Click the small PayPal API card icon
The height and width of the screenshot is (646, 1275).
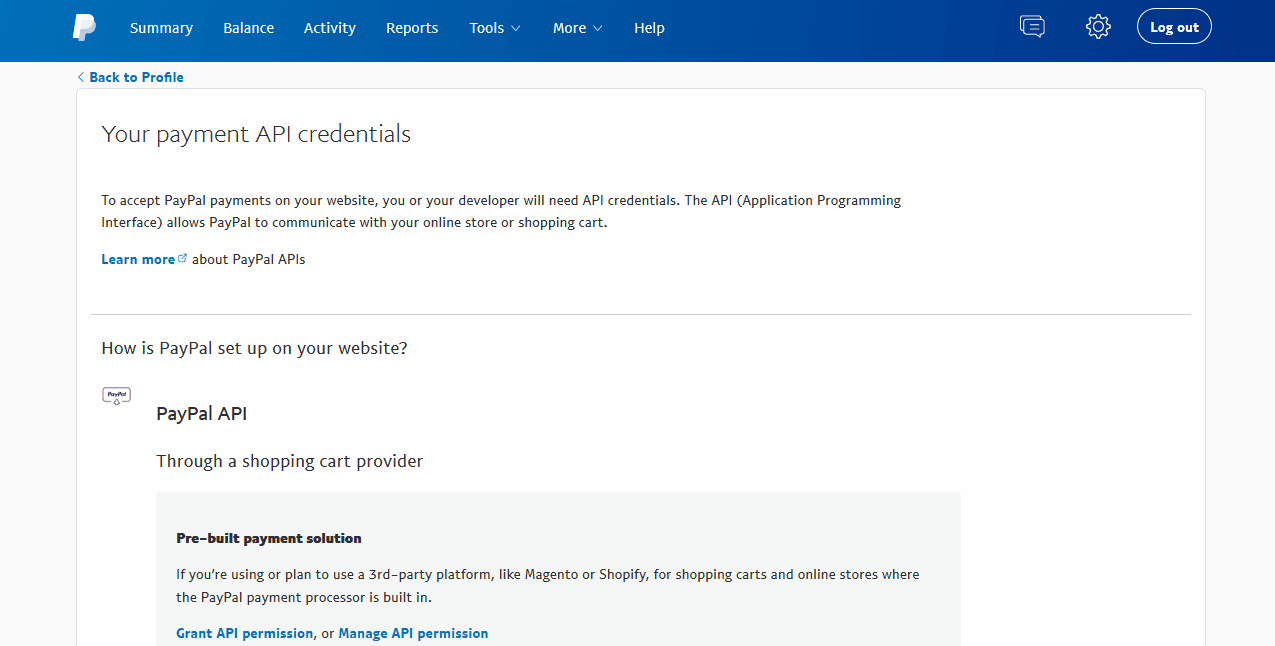(117, 395)
